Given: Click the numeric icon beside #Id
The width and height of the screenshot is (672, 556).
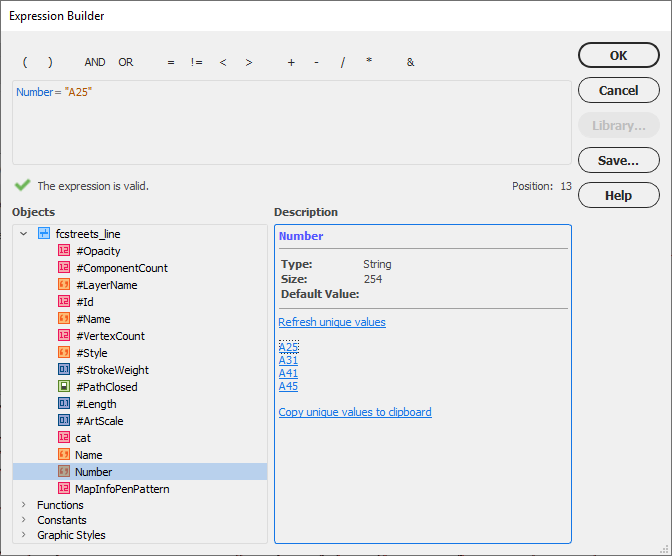Looking at the screenshot, I should click(64, 301).
